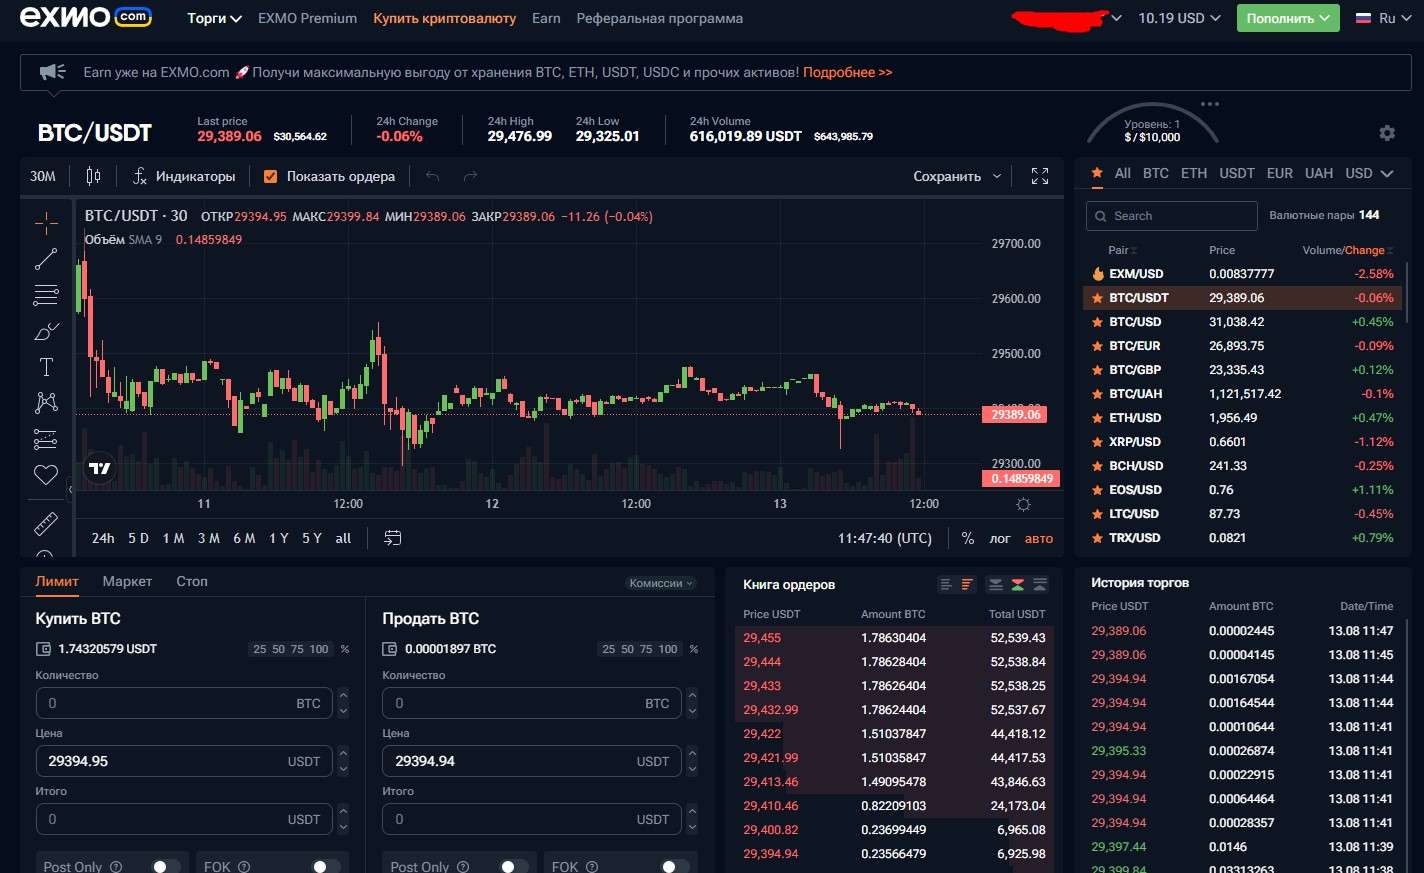This screenshot has height=873, width=1424.
Task: Show only buy orders in order book
Action: coord(1040,585)
